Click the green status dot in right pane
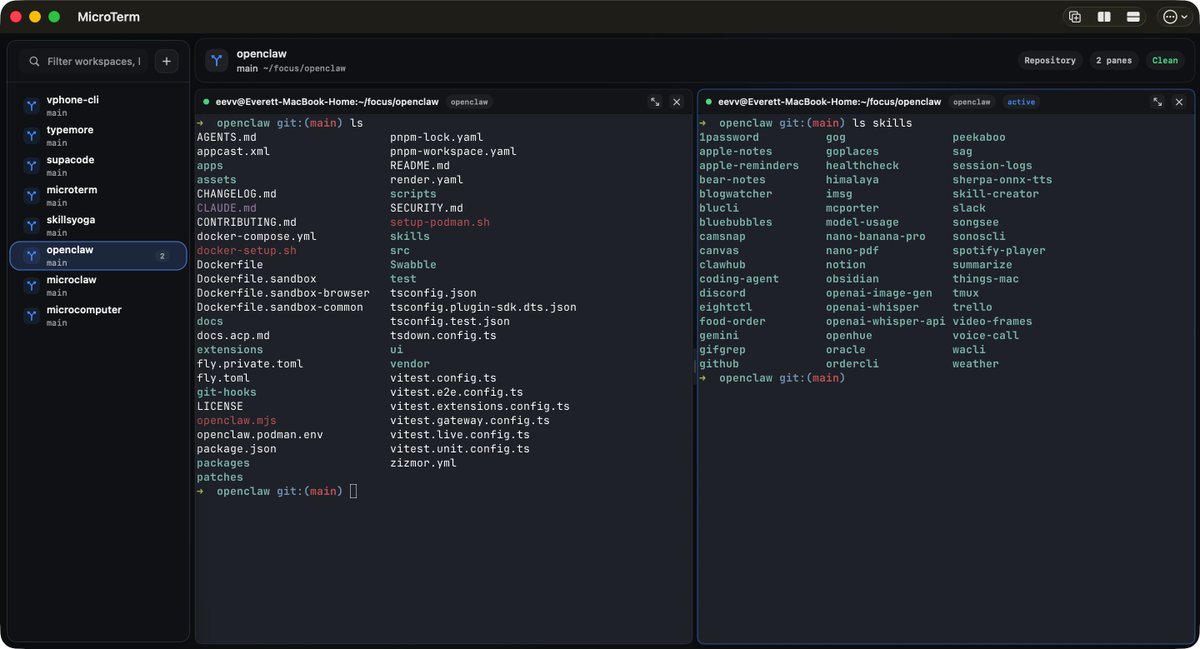 (x=708, y=102)
